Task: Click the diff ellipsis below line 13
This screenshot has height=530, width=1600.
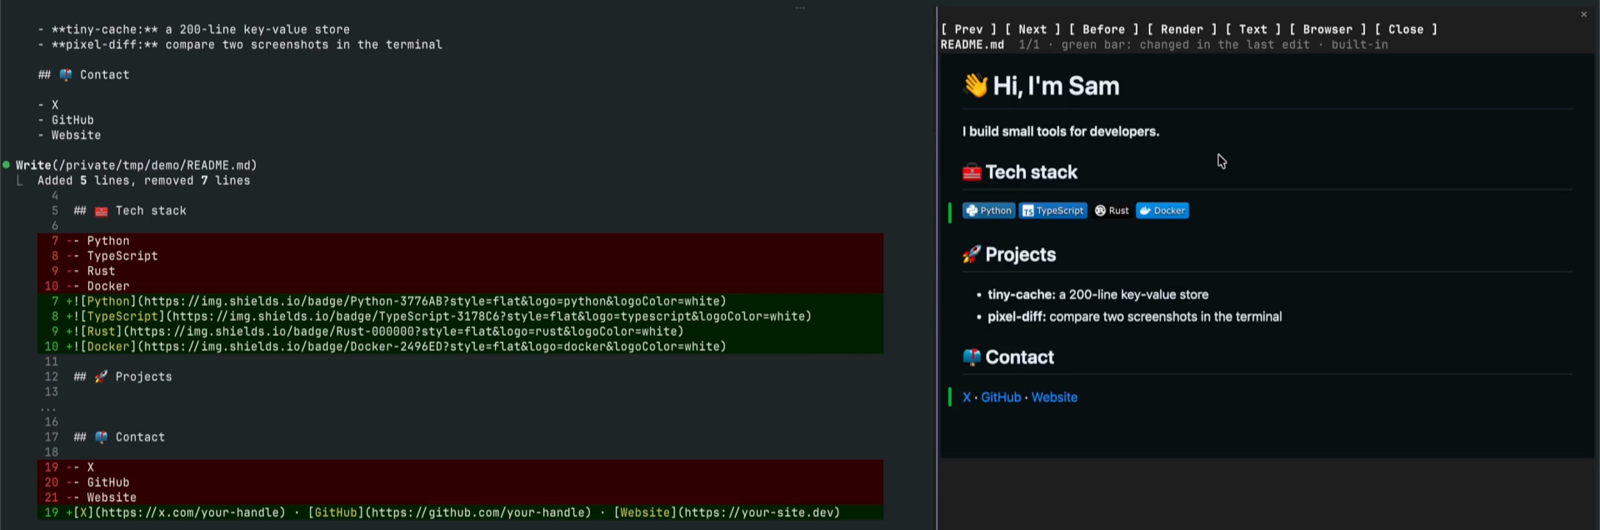Action: tap(47, 408)
